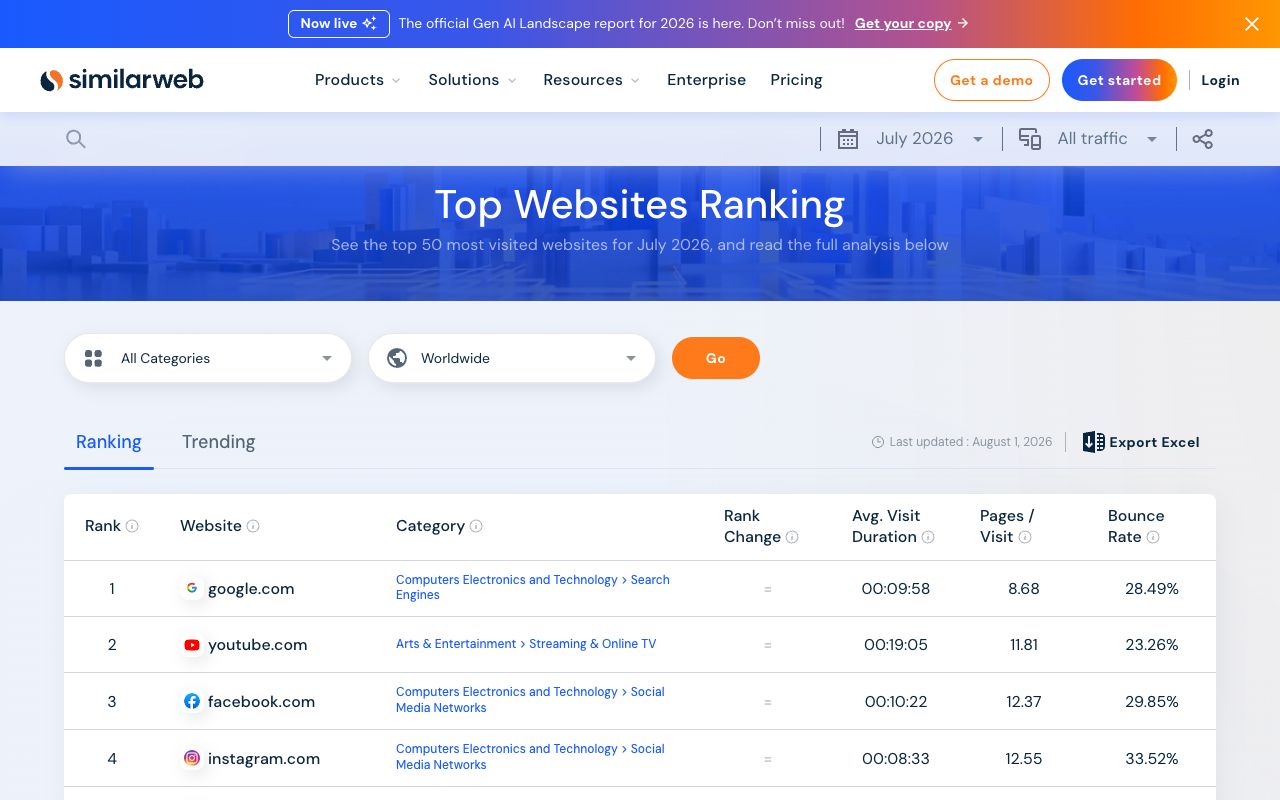The height and width of the screenshot is (800, 1280).
Task: Click the sparkle Now live badge
Action: [x=339, y=24]
